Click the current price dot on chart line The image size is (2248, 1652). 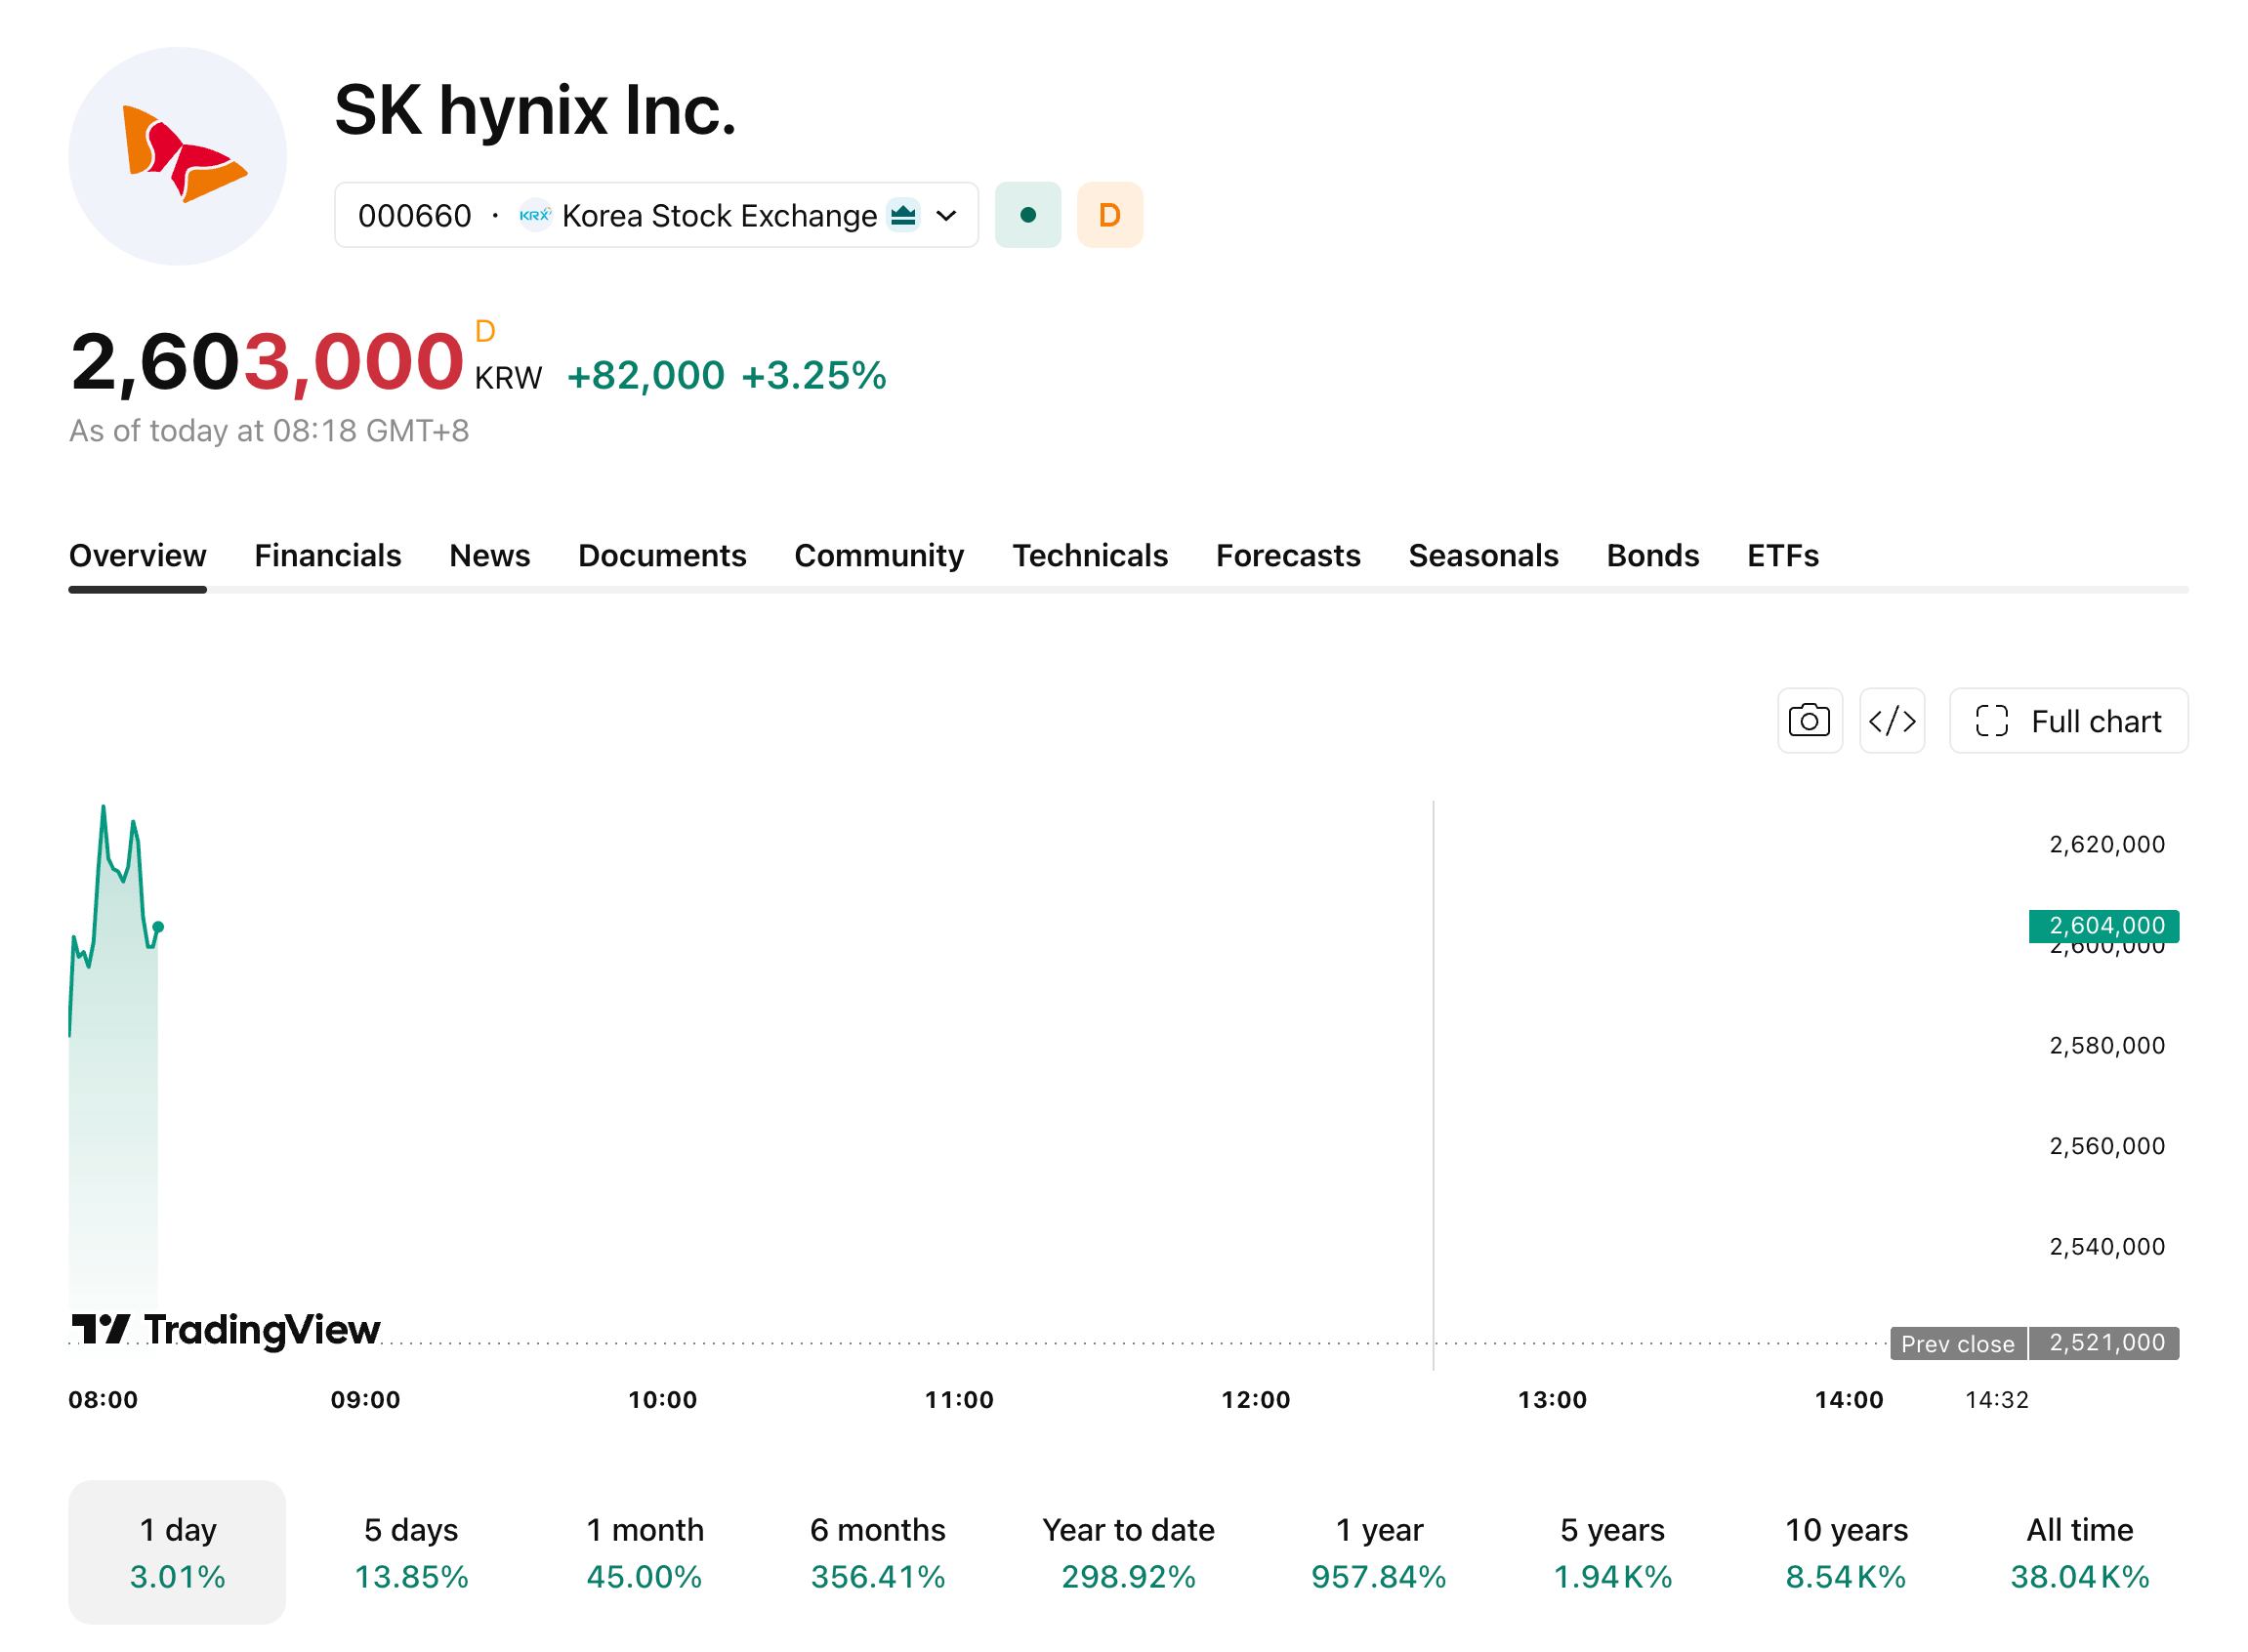coord(158,927)
